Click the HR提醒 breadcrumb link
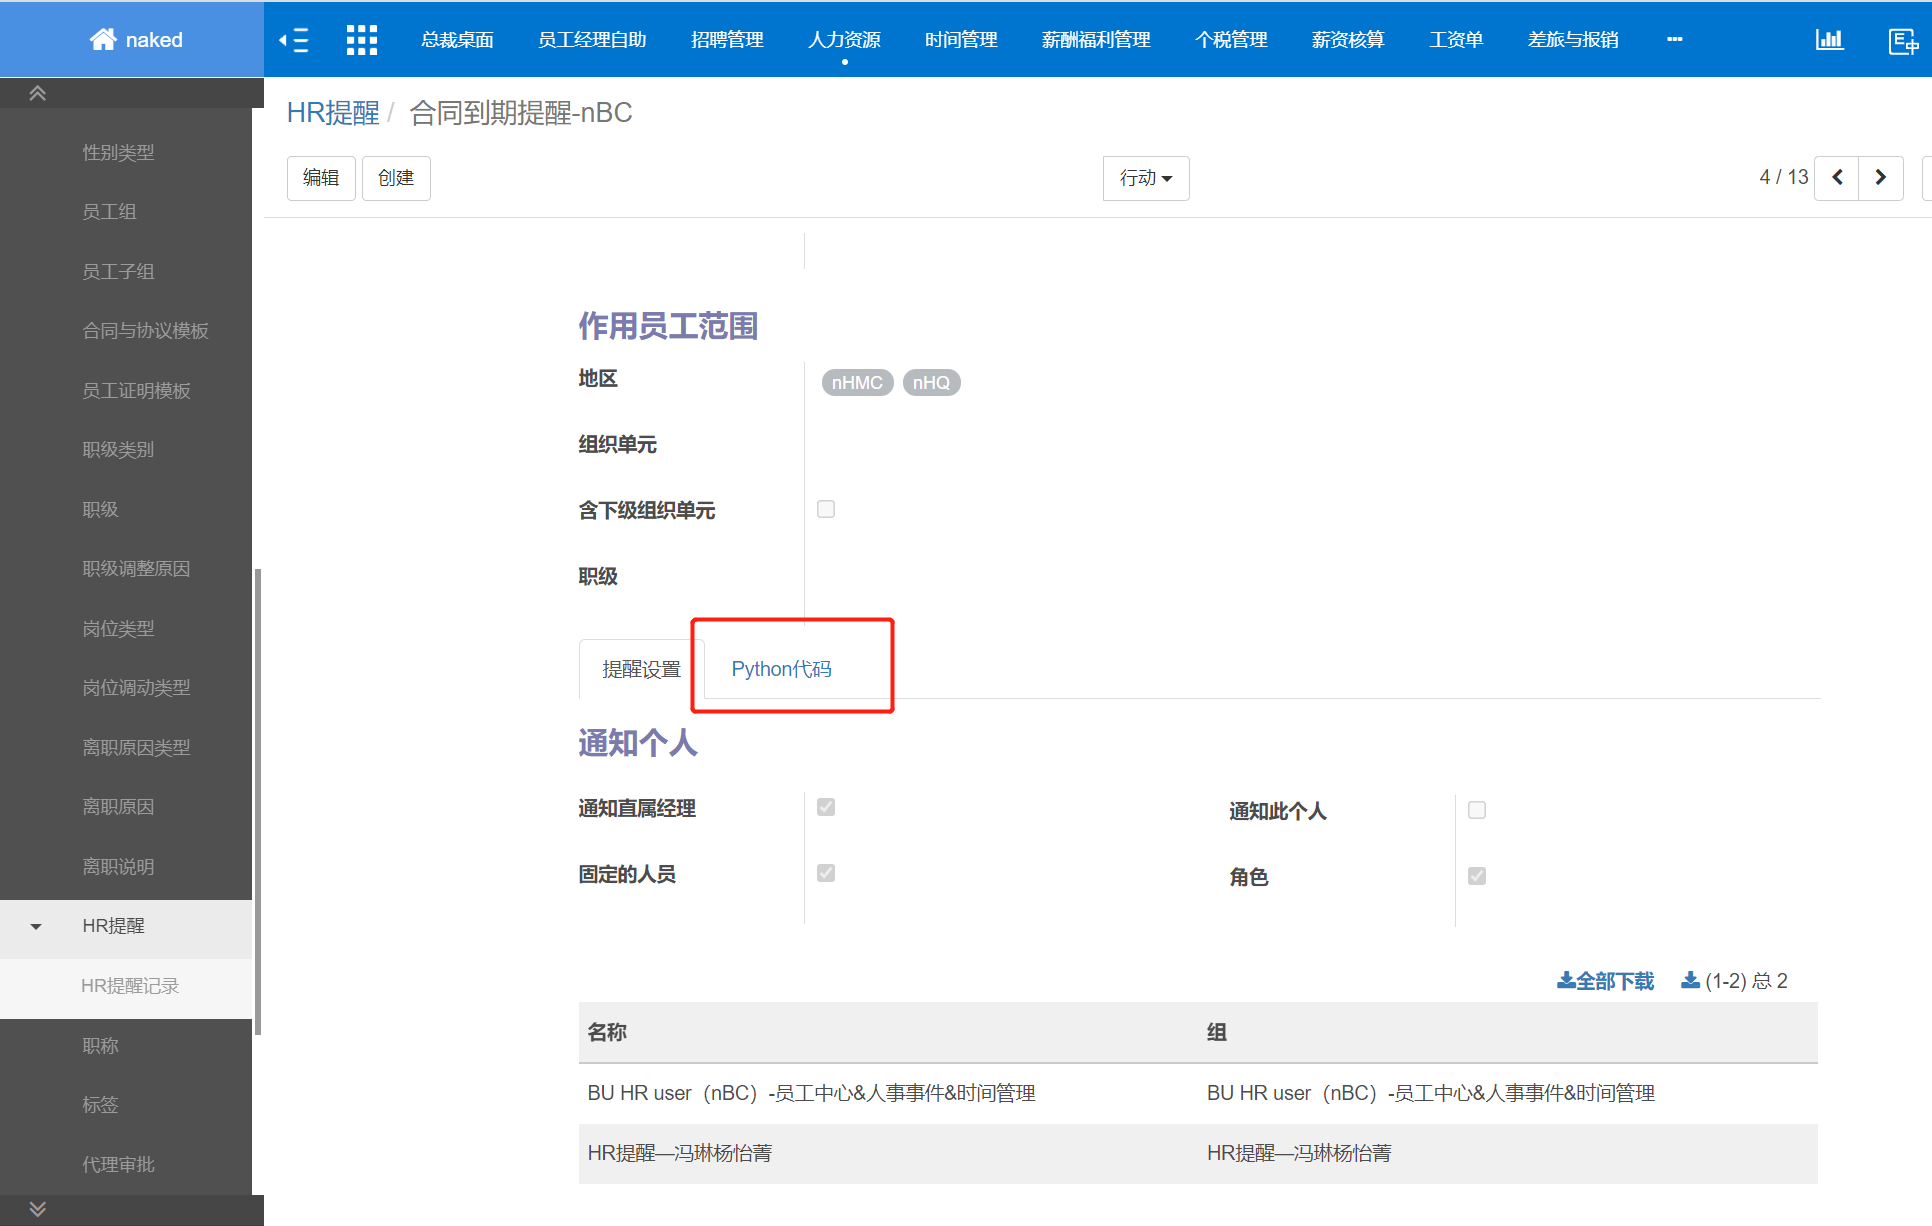 click(x=333, y=112)
